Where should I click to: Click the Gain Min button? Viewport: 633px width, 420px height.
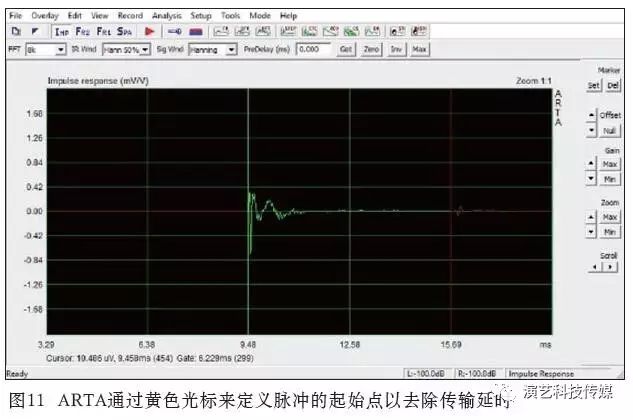(x=610, y=179)
